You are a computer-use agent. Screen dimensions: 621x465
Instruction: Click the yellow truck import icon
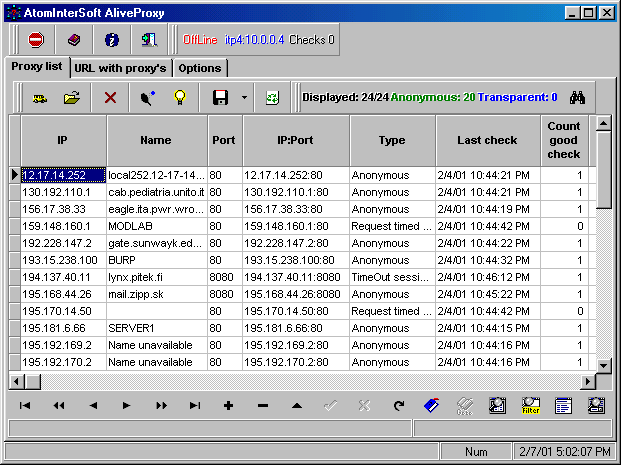pos(40,97)
